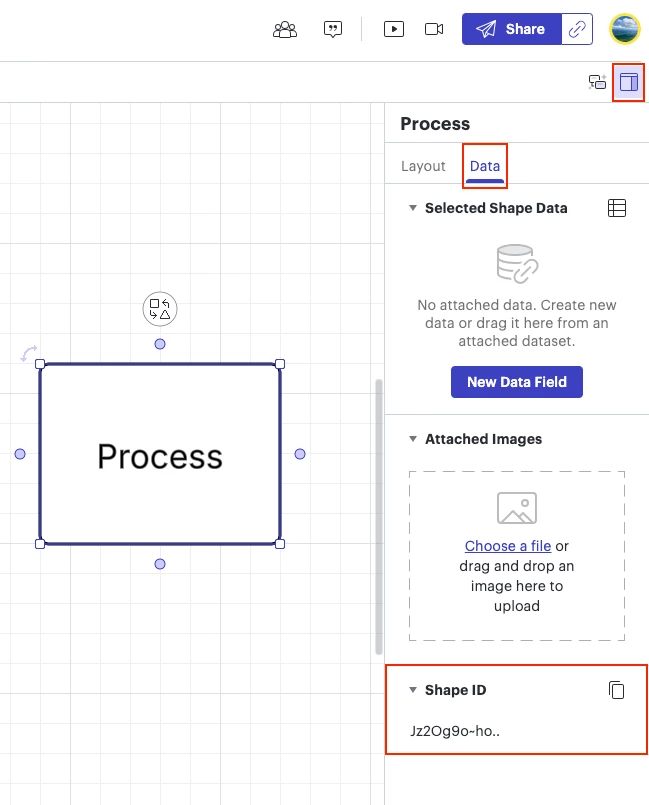Collapse the Shape ID section

[413, 690]
